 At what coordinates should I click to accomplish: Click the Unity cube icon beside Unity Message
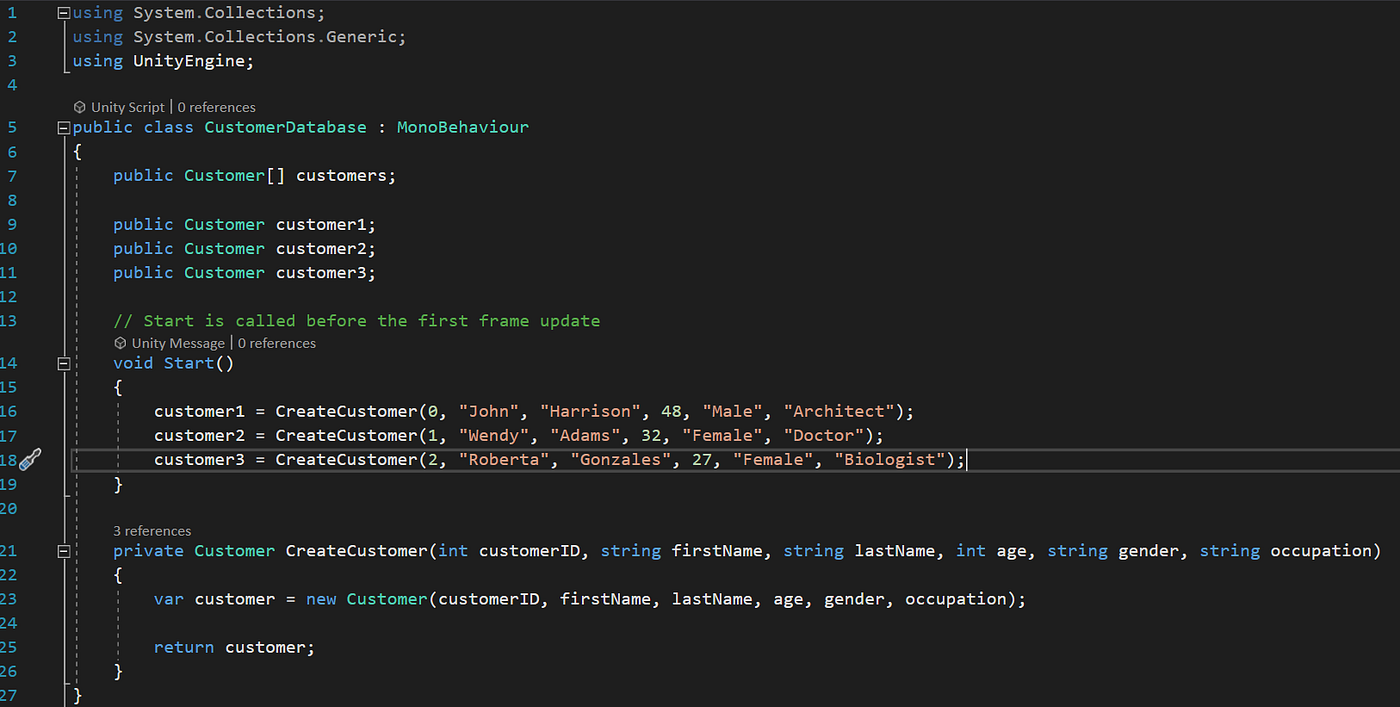(119, 342)
